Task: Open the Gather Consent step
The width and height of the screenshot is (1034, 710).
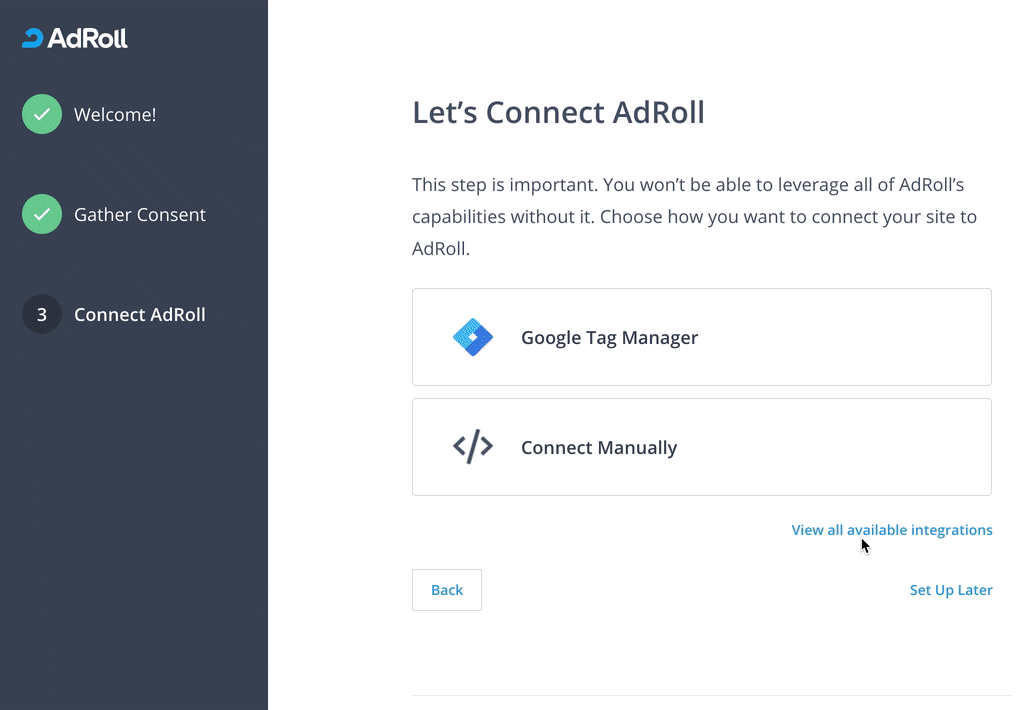Action: [140, 215]
